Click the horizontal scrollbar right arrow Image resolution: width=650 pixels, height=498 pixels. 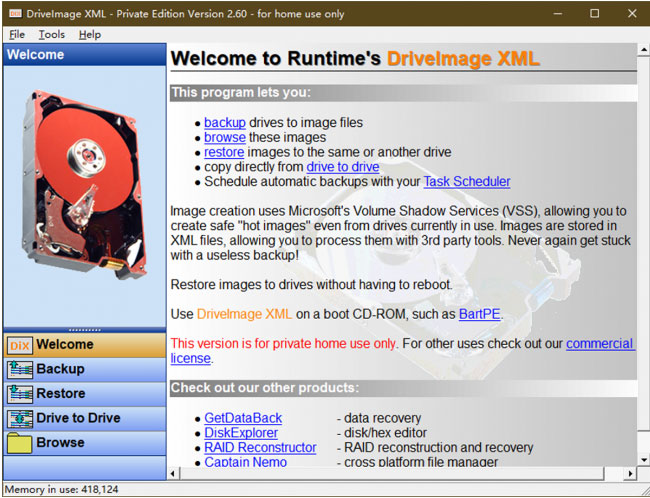coord(631,473)
